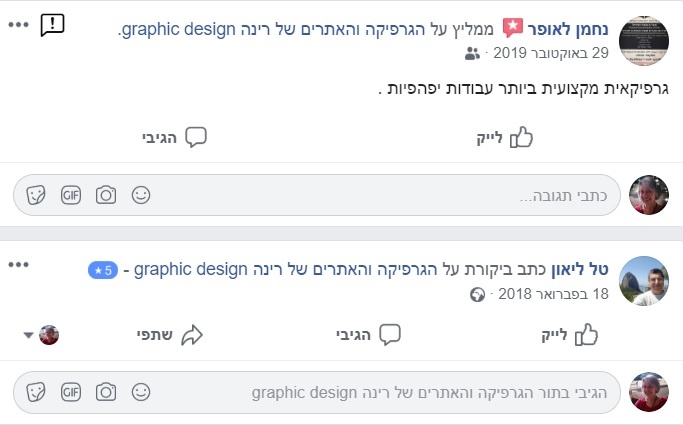Add GIF to second comment box

coord(70,391)
